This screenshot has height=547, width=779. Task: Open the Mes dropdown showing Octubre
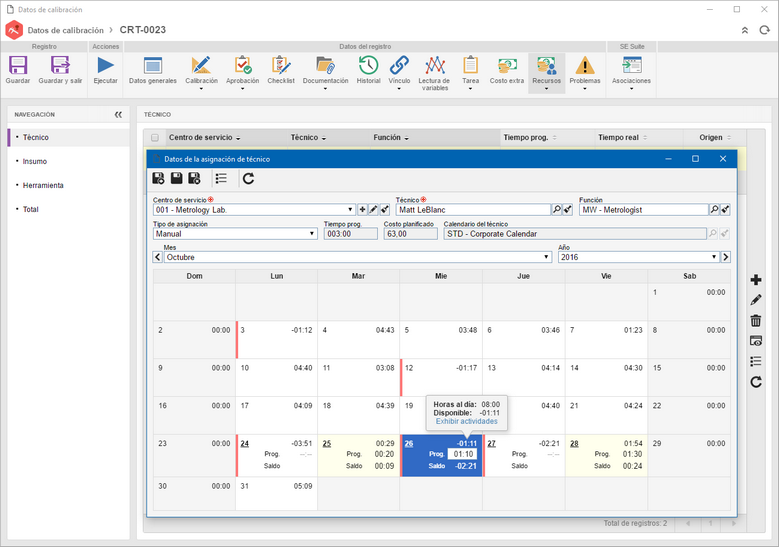coord(546,257)
